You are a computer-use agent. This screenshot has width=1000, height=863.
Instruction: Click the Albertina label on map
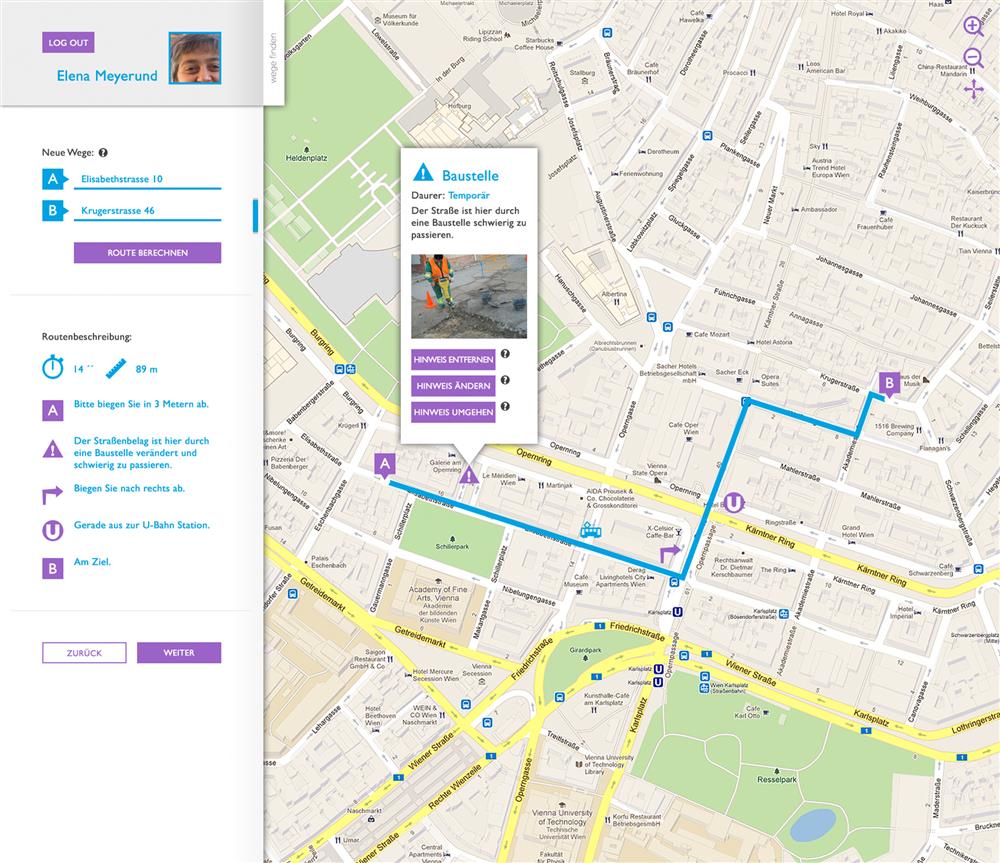pyautogui.click(x=614, y=294)
